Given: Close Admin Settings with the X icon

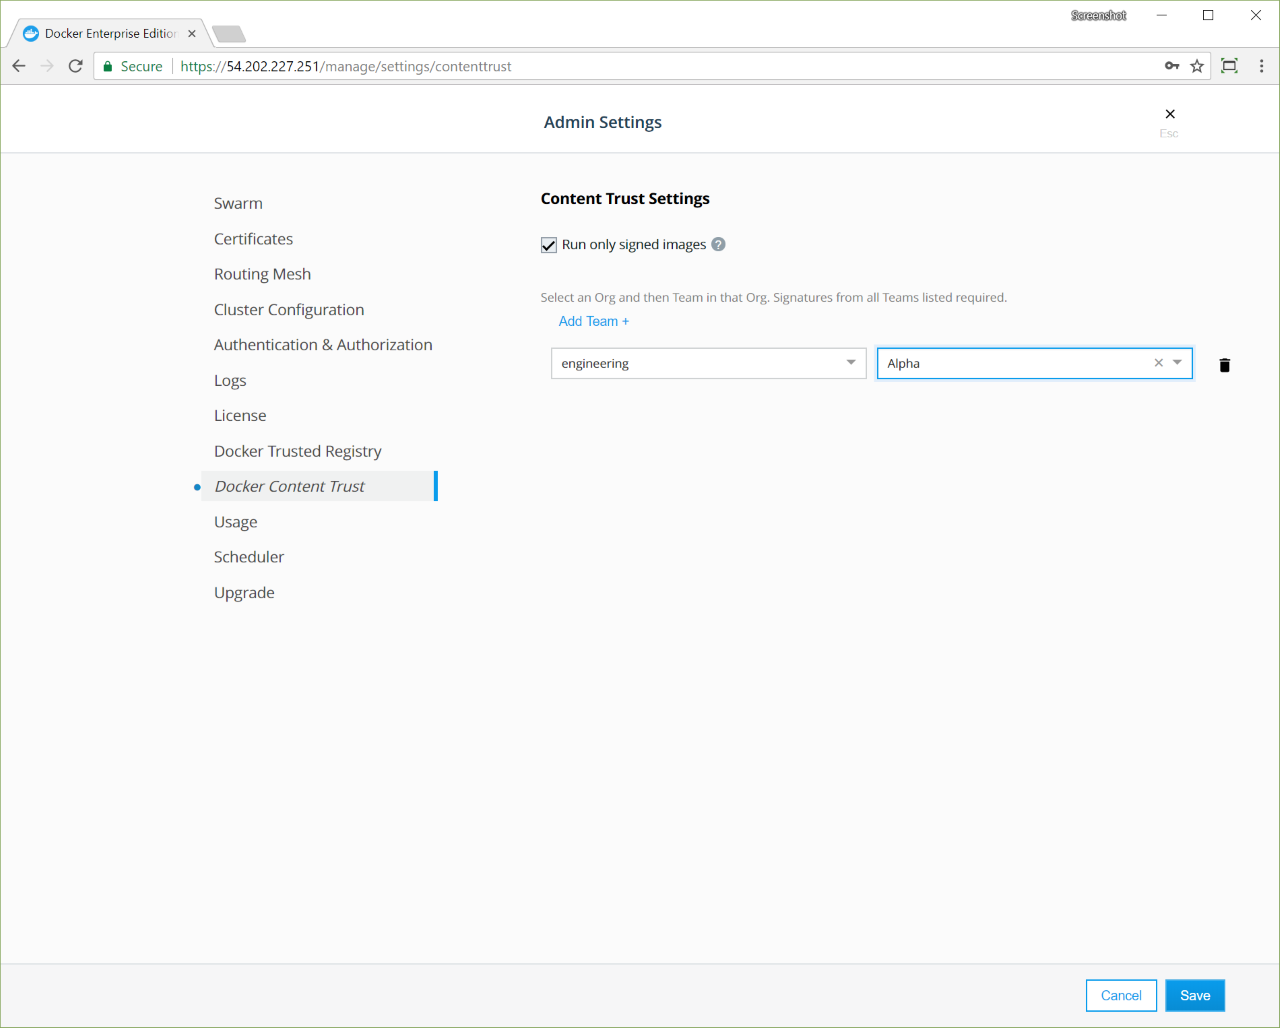Looking at the screenshot, I should click(x=1170, y=114).
